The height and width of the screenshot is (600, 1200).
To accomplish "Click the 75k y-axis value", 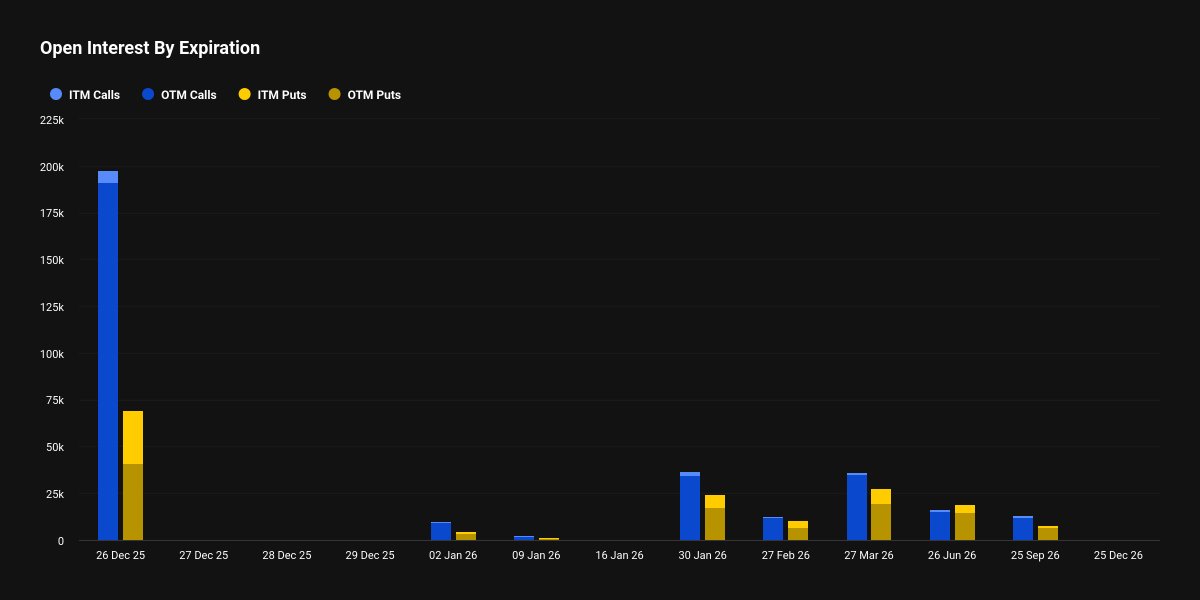I will (55, 400).
